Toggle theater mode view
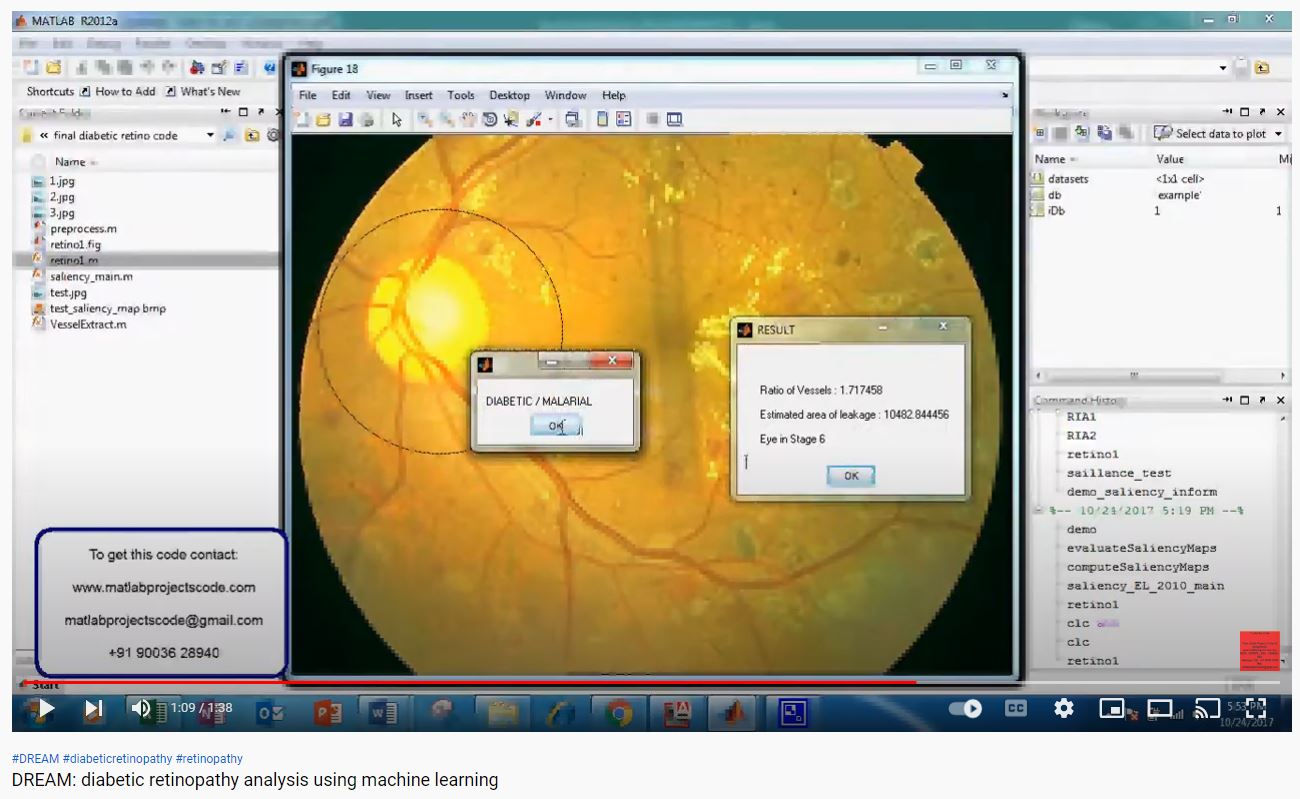 point(1159,709)
